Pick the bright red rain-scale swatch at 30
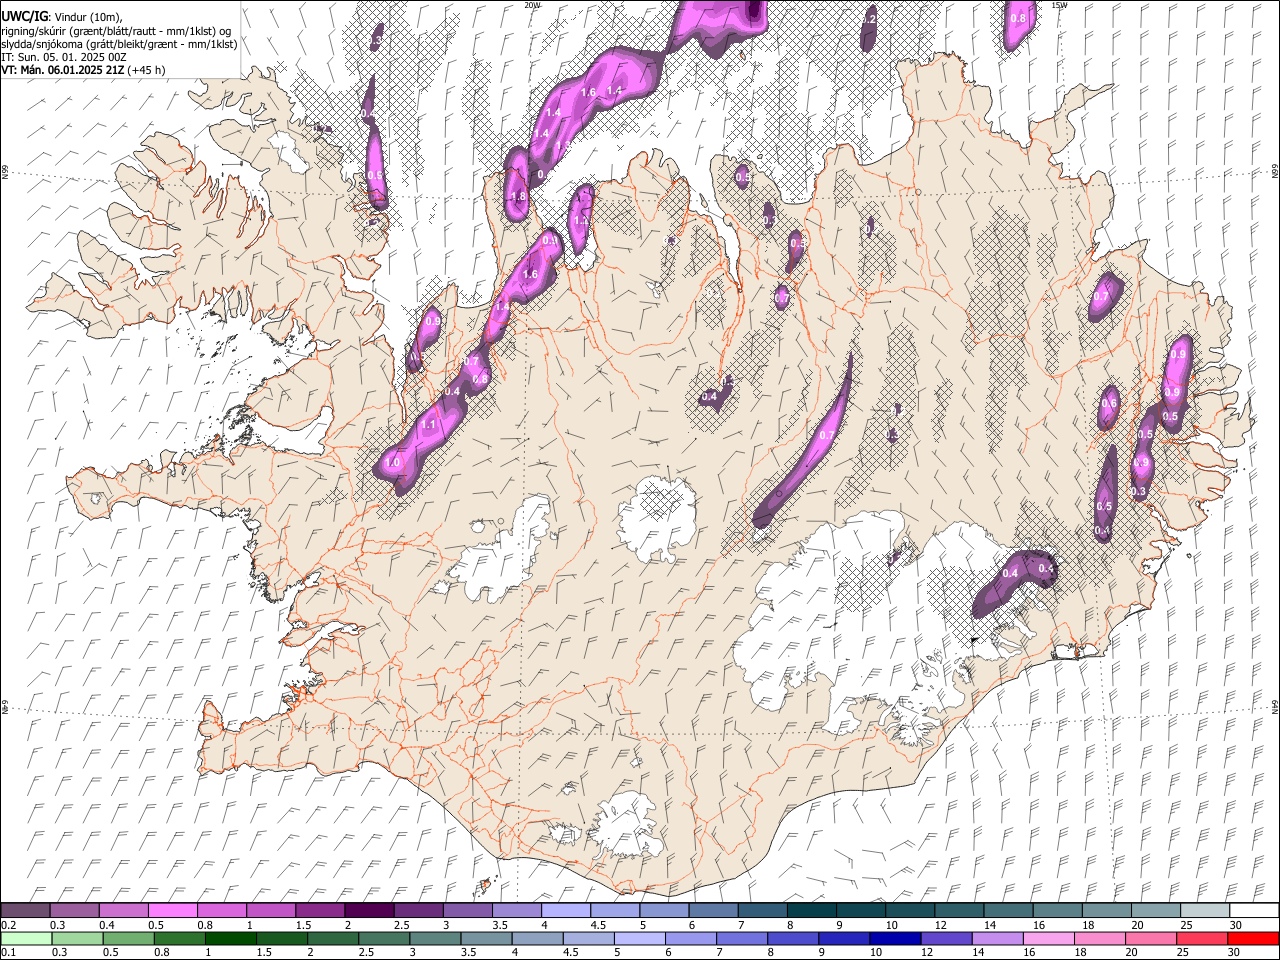Viewport: 1280px width, 960px height. [1252, 938]
